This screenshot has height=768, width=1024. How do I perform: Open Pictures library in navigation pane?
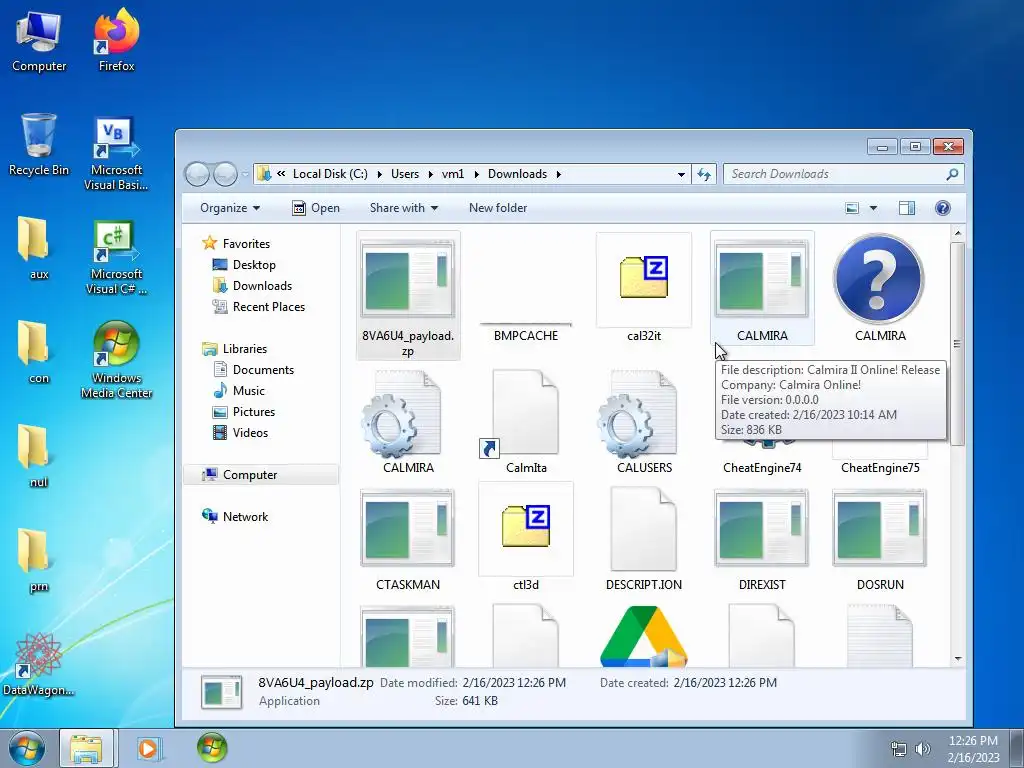tap(253, 411)
